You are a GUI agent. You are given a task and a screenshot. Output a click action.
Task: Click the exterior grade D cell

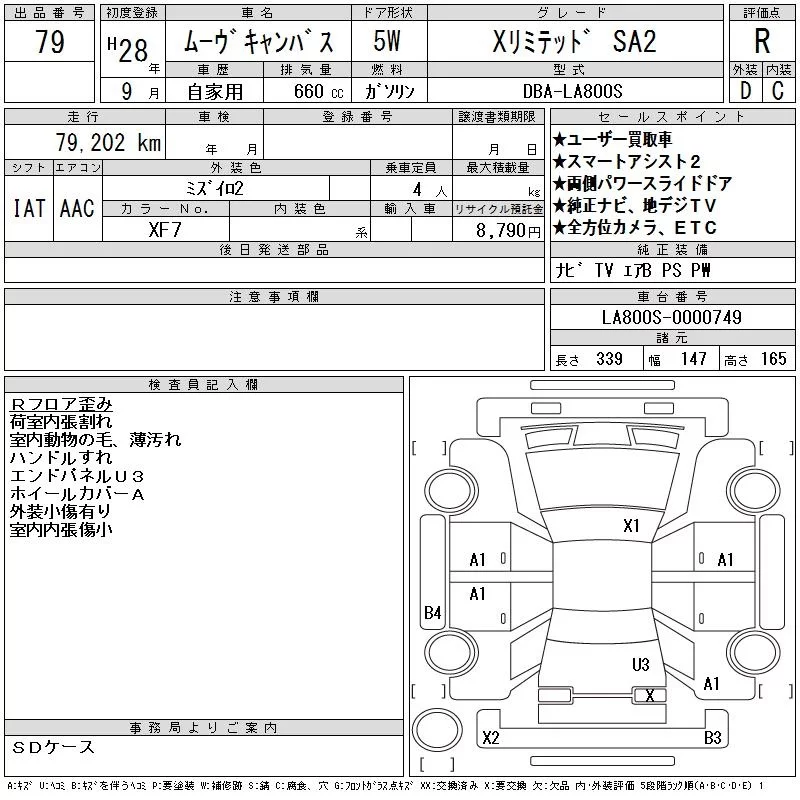[x=744, y=90]
